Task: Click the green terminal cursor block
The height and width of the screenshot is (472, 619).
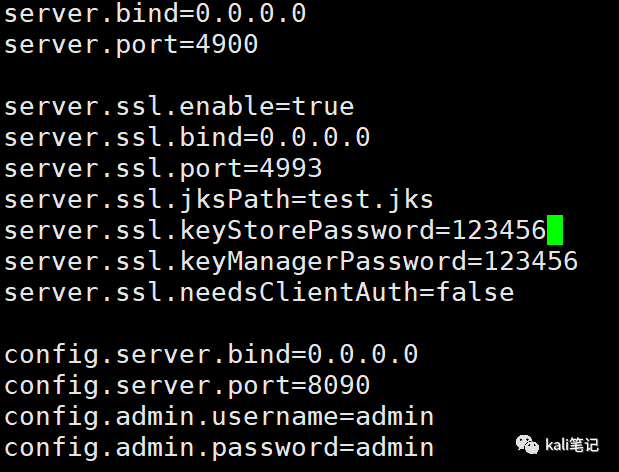Action: (554, 231)
